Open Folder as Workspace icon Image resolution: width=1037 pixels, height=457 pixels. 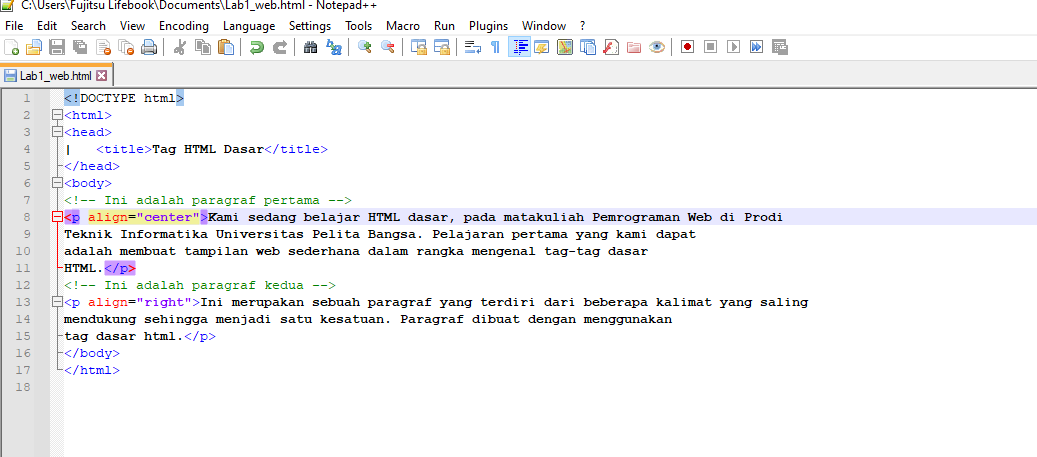634,47
